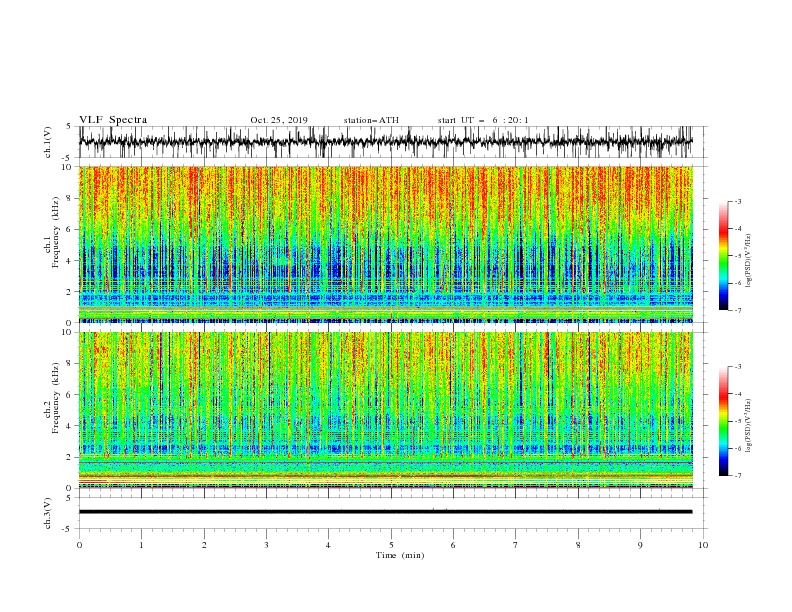Viewport: 792px width, 612px height.
Task: Click the "2" kHz tick on ch.1 frequency axis
Action: click(70, 291)
